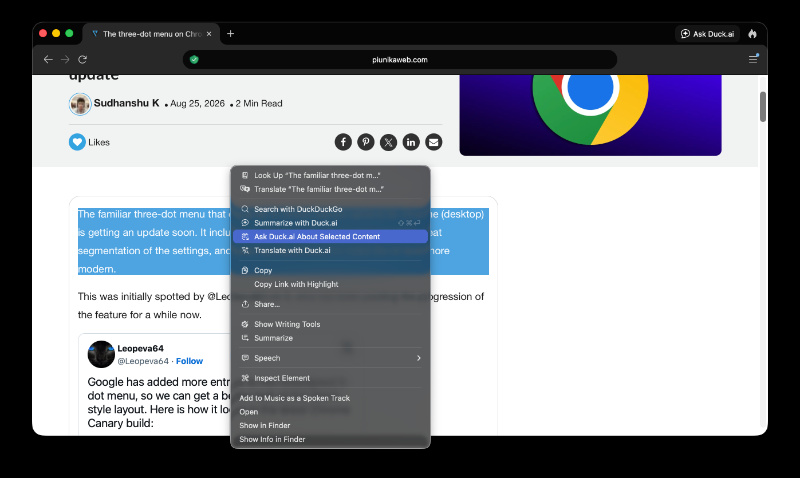Share the article on Facebook
Image resolution: width=800 pixels, height=478 pixels.
tap(343, 142)
